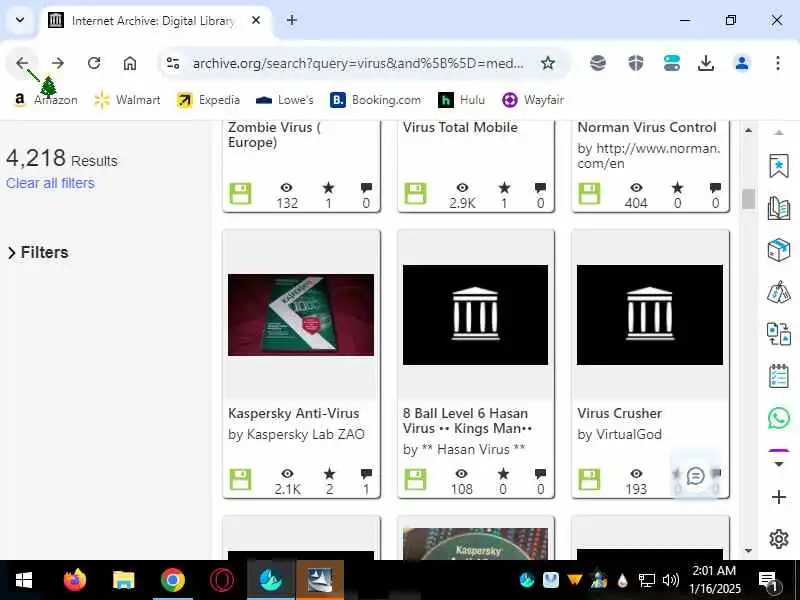Click Clear all filters link
Viewport: 800px width, 600px height.
pos(51,183)
